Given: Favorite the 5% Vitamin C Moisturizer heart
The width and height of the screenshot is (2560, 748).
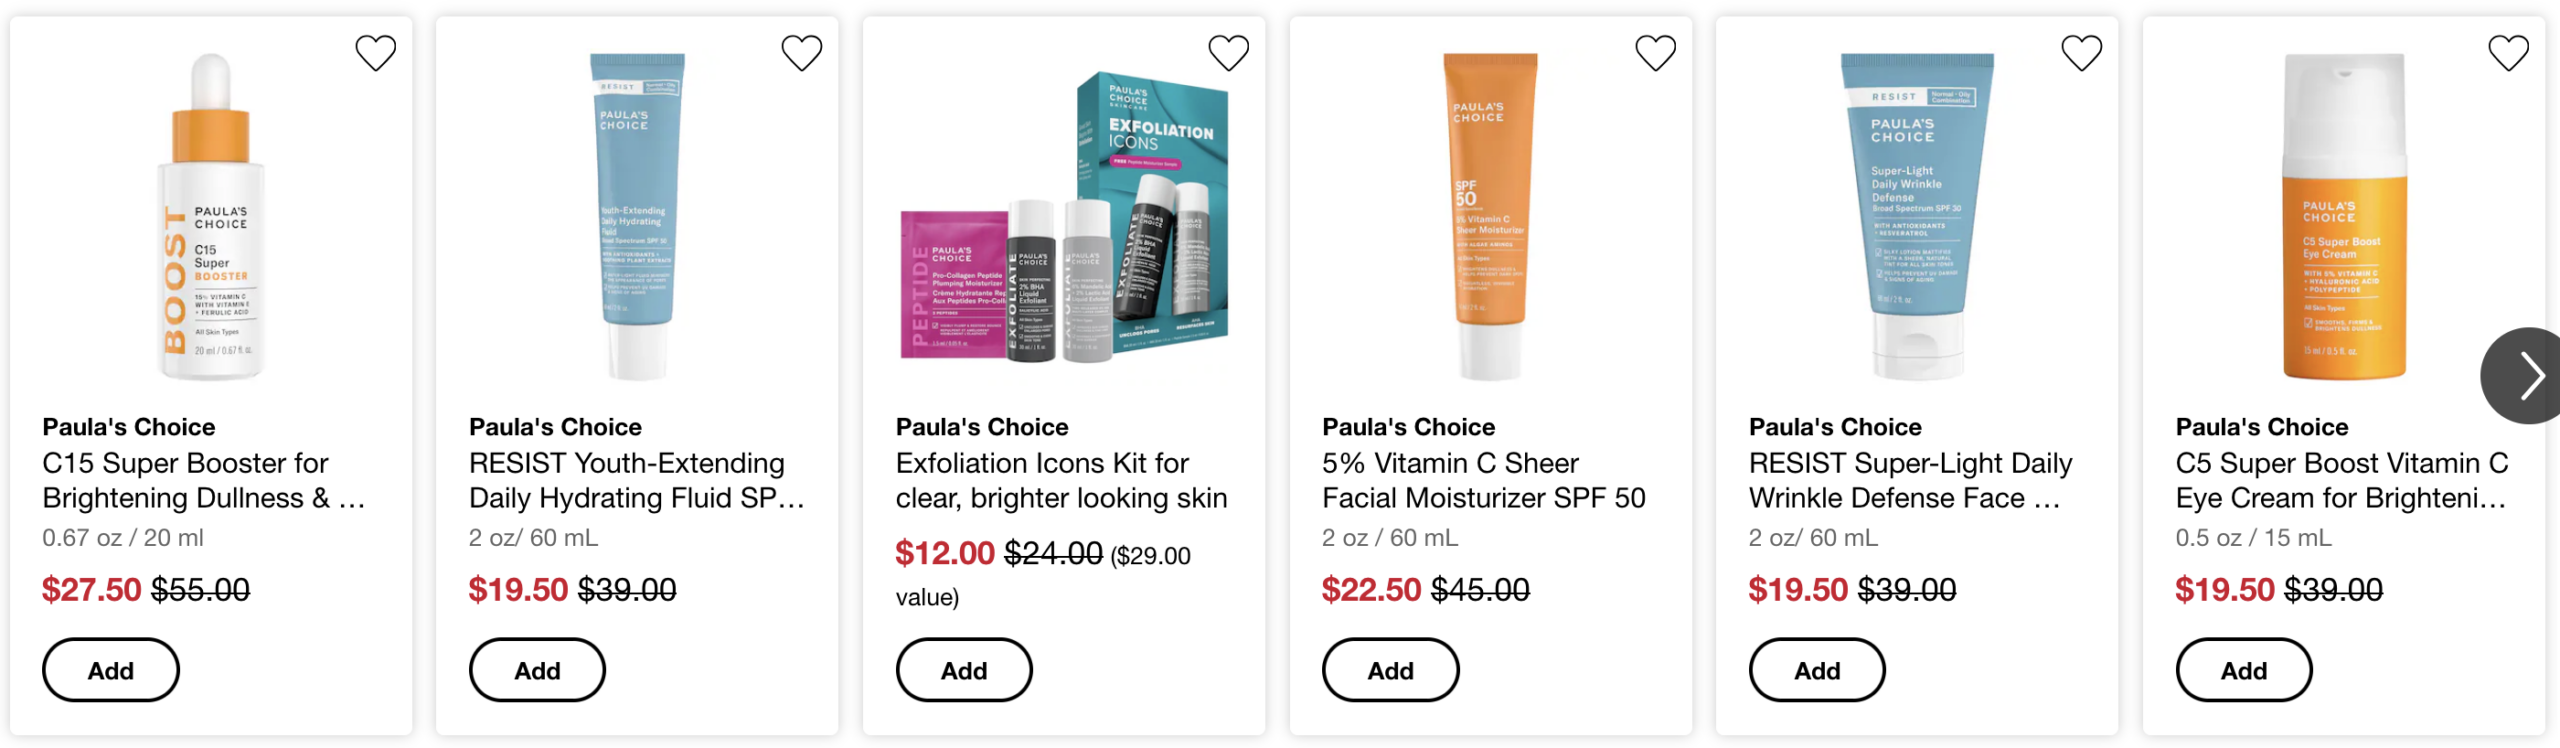Looking at the screenshot, I should [x=1655, y=53].
